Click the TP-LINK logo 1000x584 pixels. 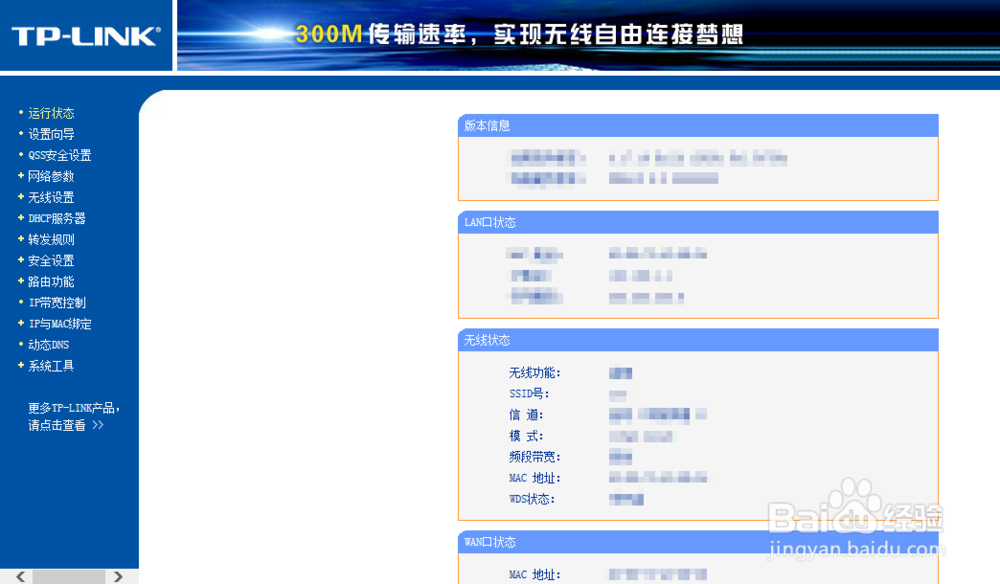click(x=85, y=35)
